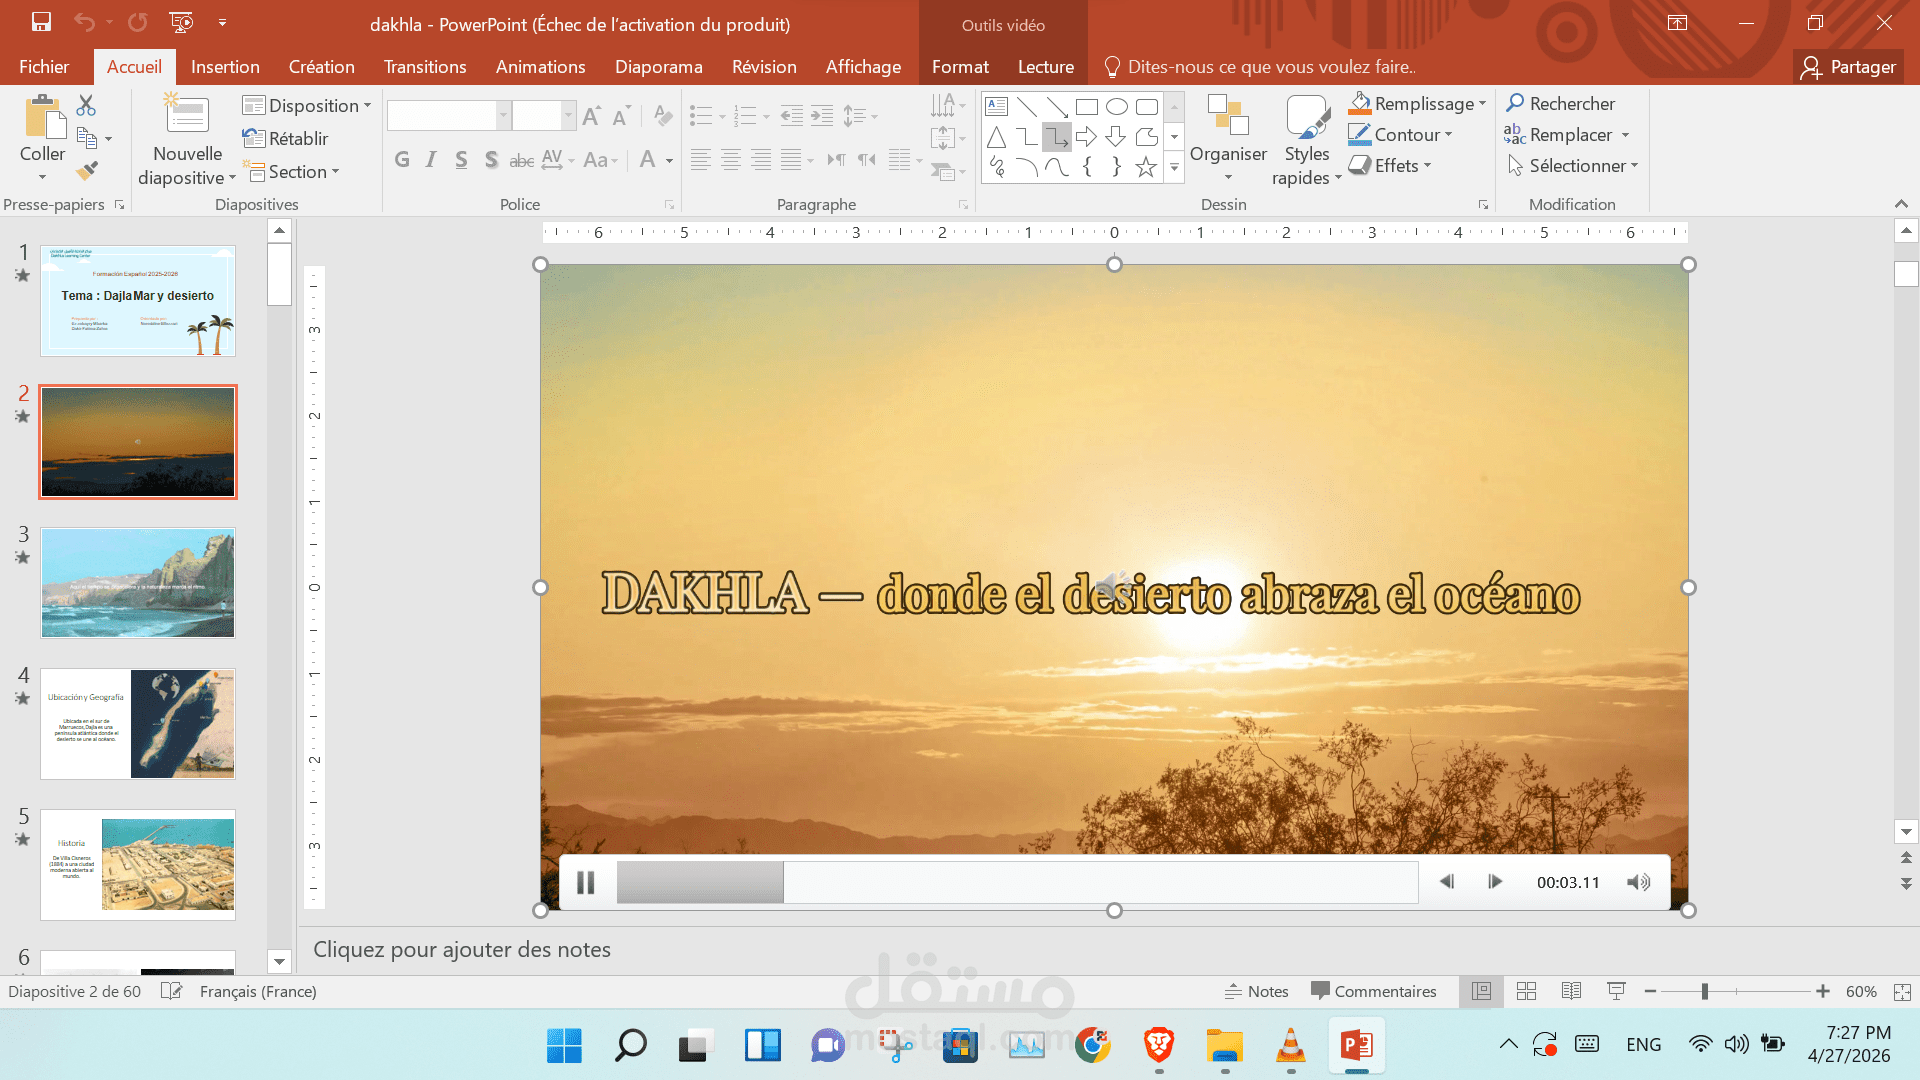Pick the five-point star shape
The width and height of the screenshot is (1920, 1080).
[1146, 167]
